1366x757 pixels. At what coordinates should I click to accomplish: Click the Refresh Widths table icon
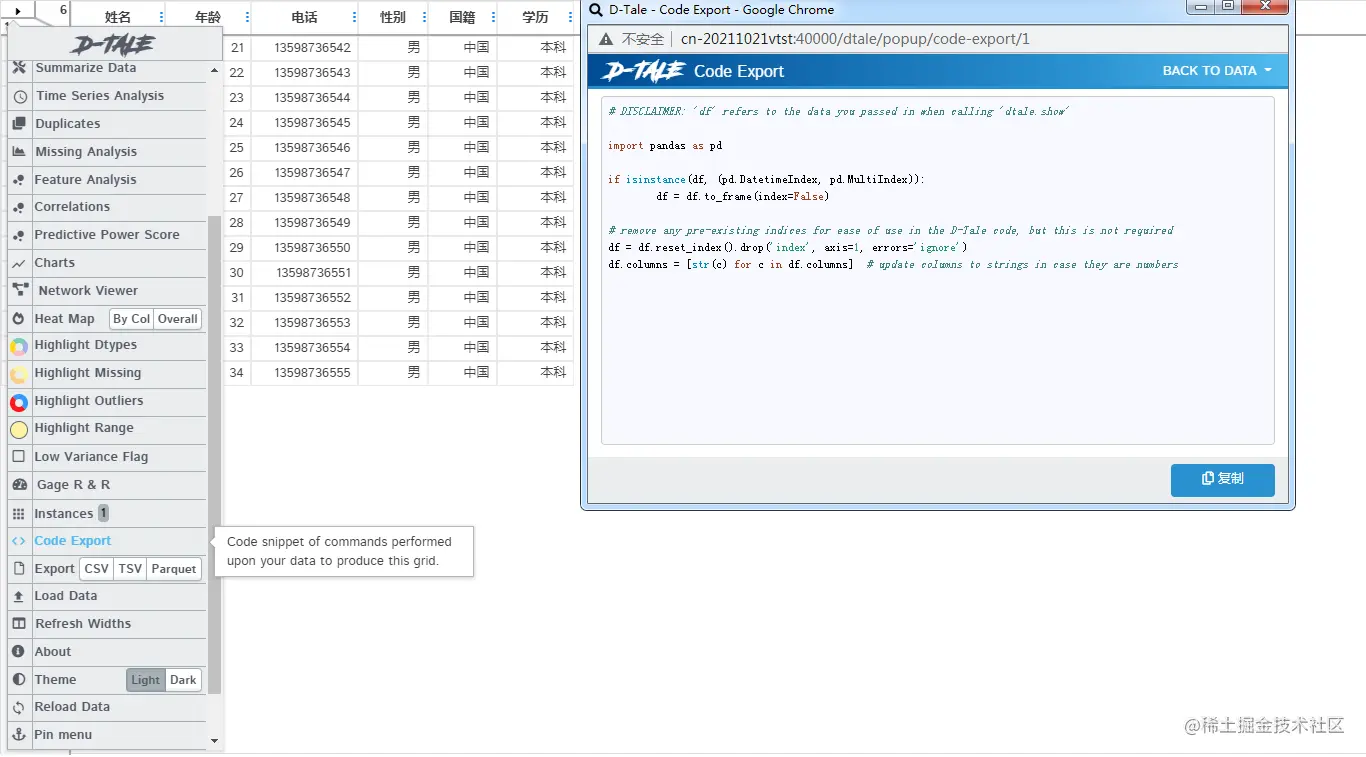coord(19,624)
